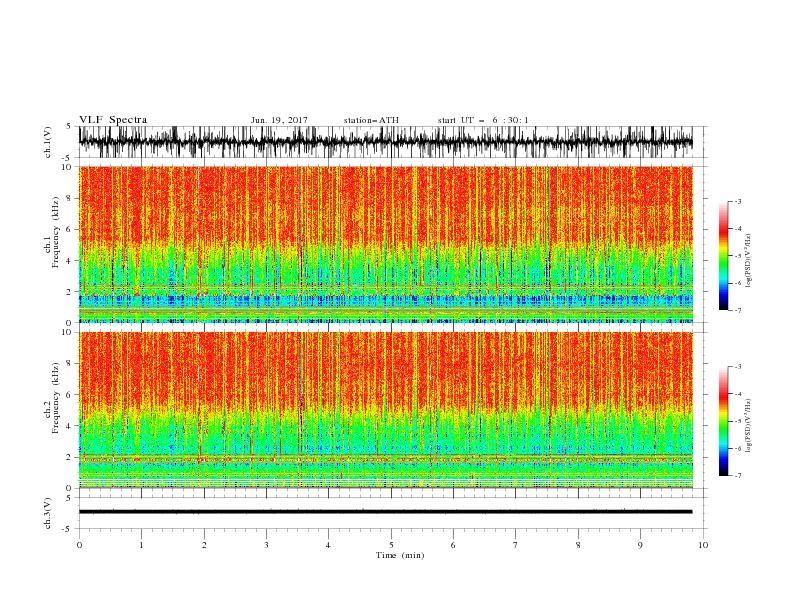This screenshot has width=792, height=612.
Task: Click the ch.1 "Frequency (kHz)" axis label
Action: point(56,233)
